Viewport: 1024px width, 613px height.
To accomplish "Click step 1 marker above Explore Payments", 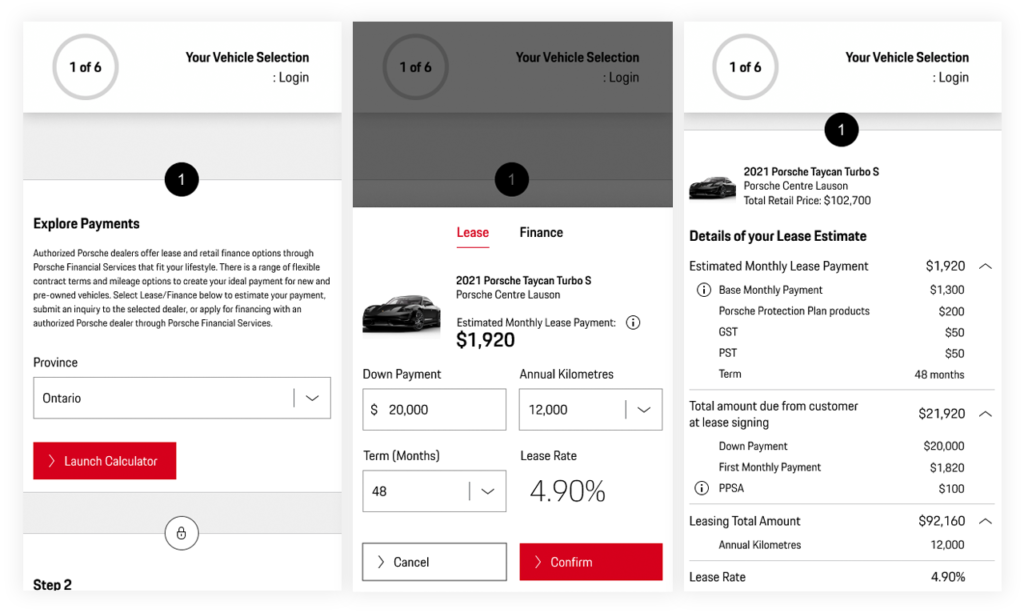I will [x=181, y=180].
